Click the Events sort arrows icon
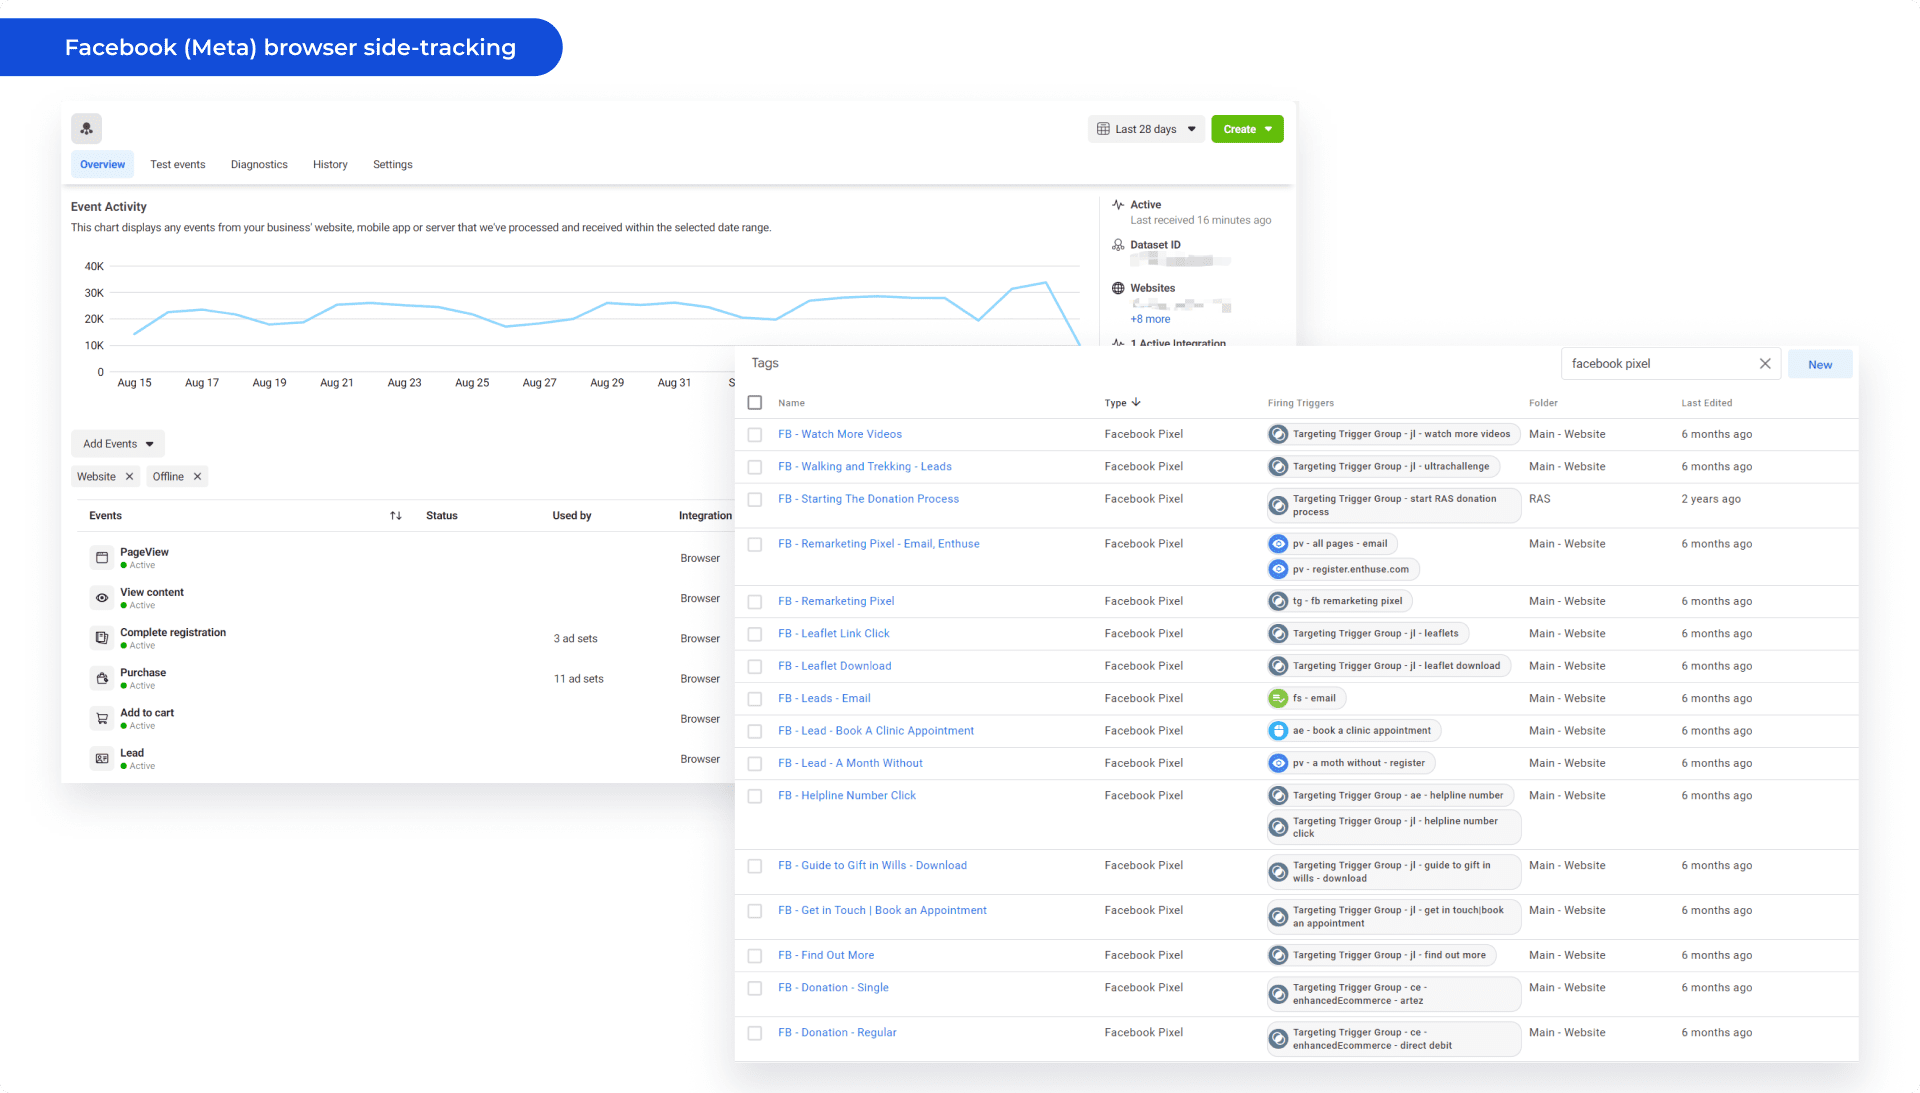Viewport: 1920px width, 1093px height. 396,516
